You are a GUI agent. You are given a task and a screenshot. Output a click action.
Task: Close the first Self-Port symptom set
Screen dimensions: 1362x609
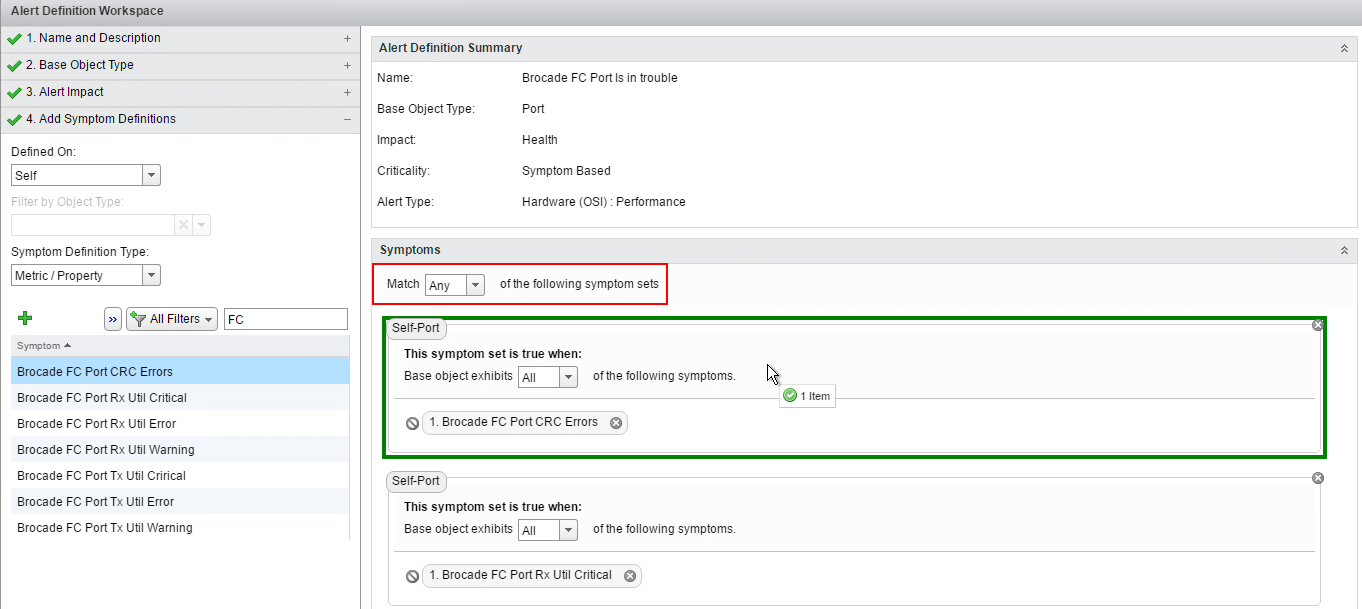[1317, 325]
